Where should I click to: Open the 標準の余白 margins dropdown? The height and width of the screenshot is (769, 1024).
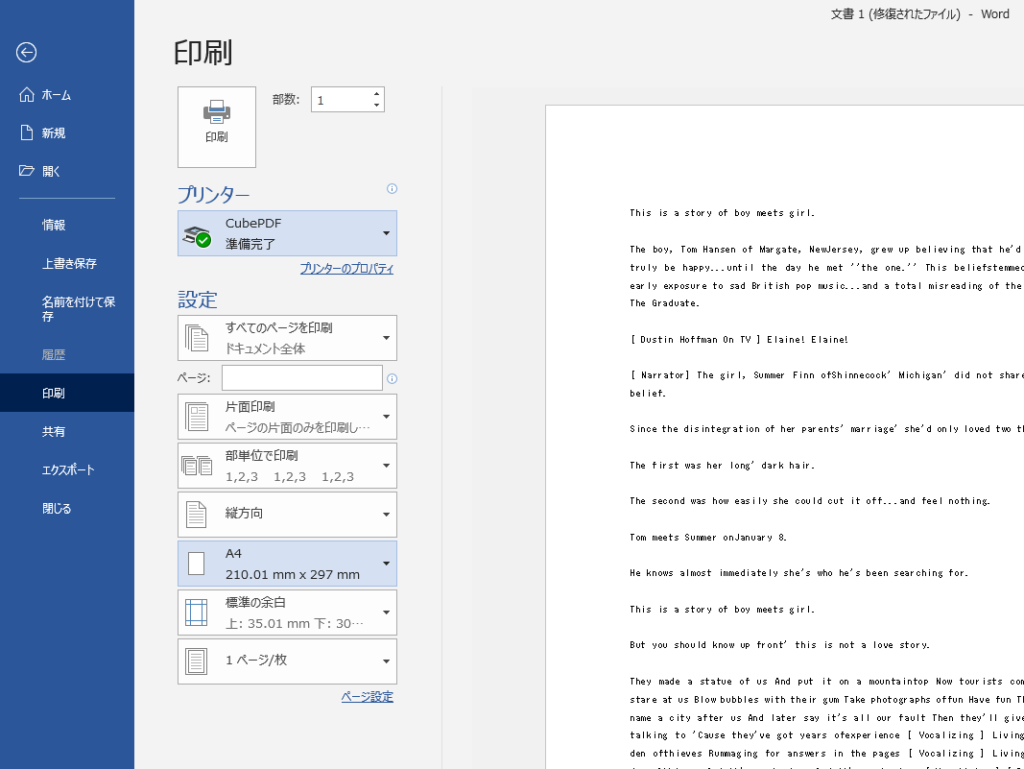(287, 612)
